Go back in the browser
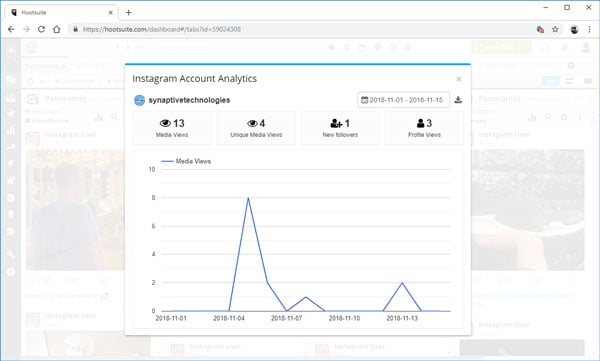The image size is (600, 361). point(11,29)
